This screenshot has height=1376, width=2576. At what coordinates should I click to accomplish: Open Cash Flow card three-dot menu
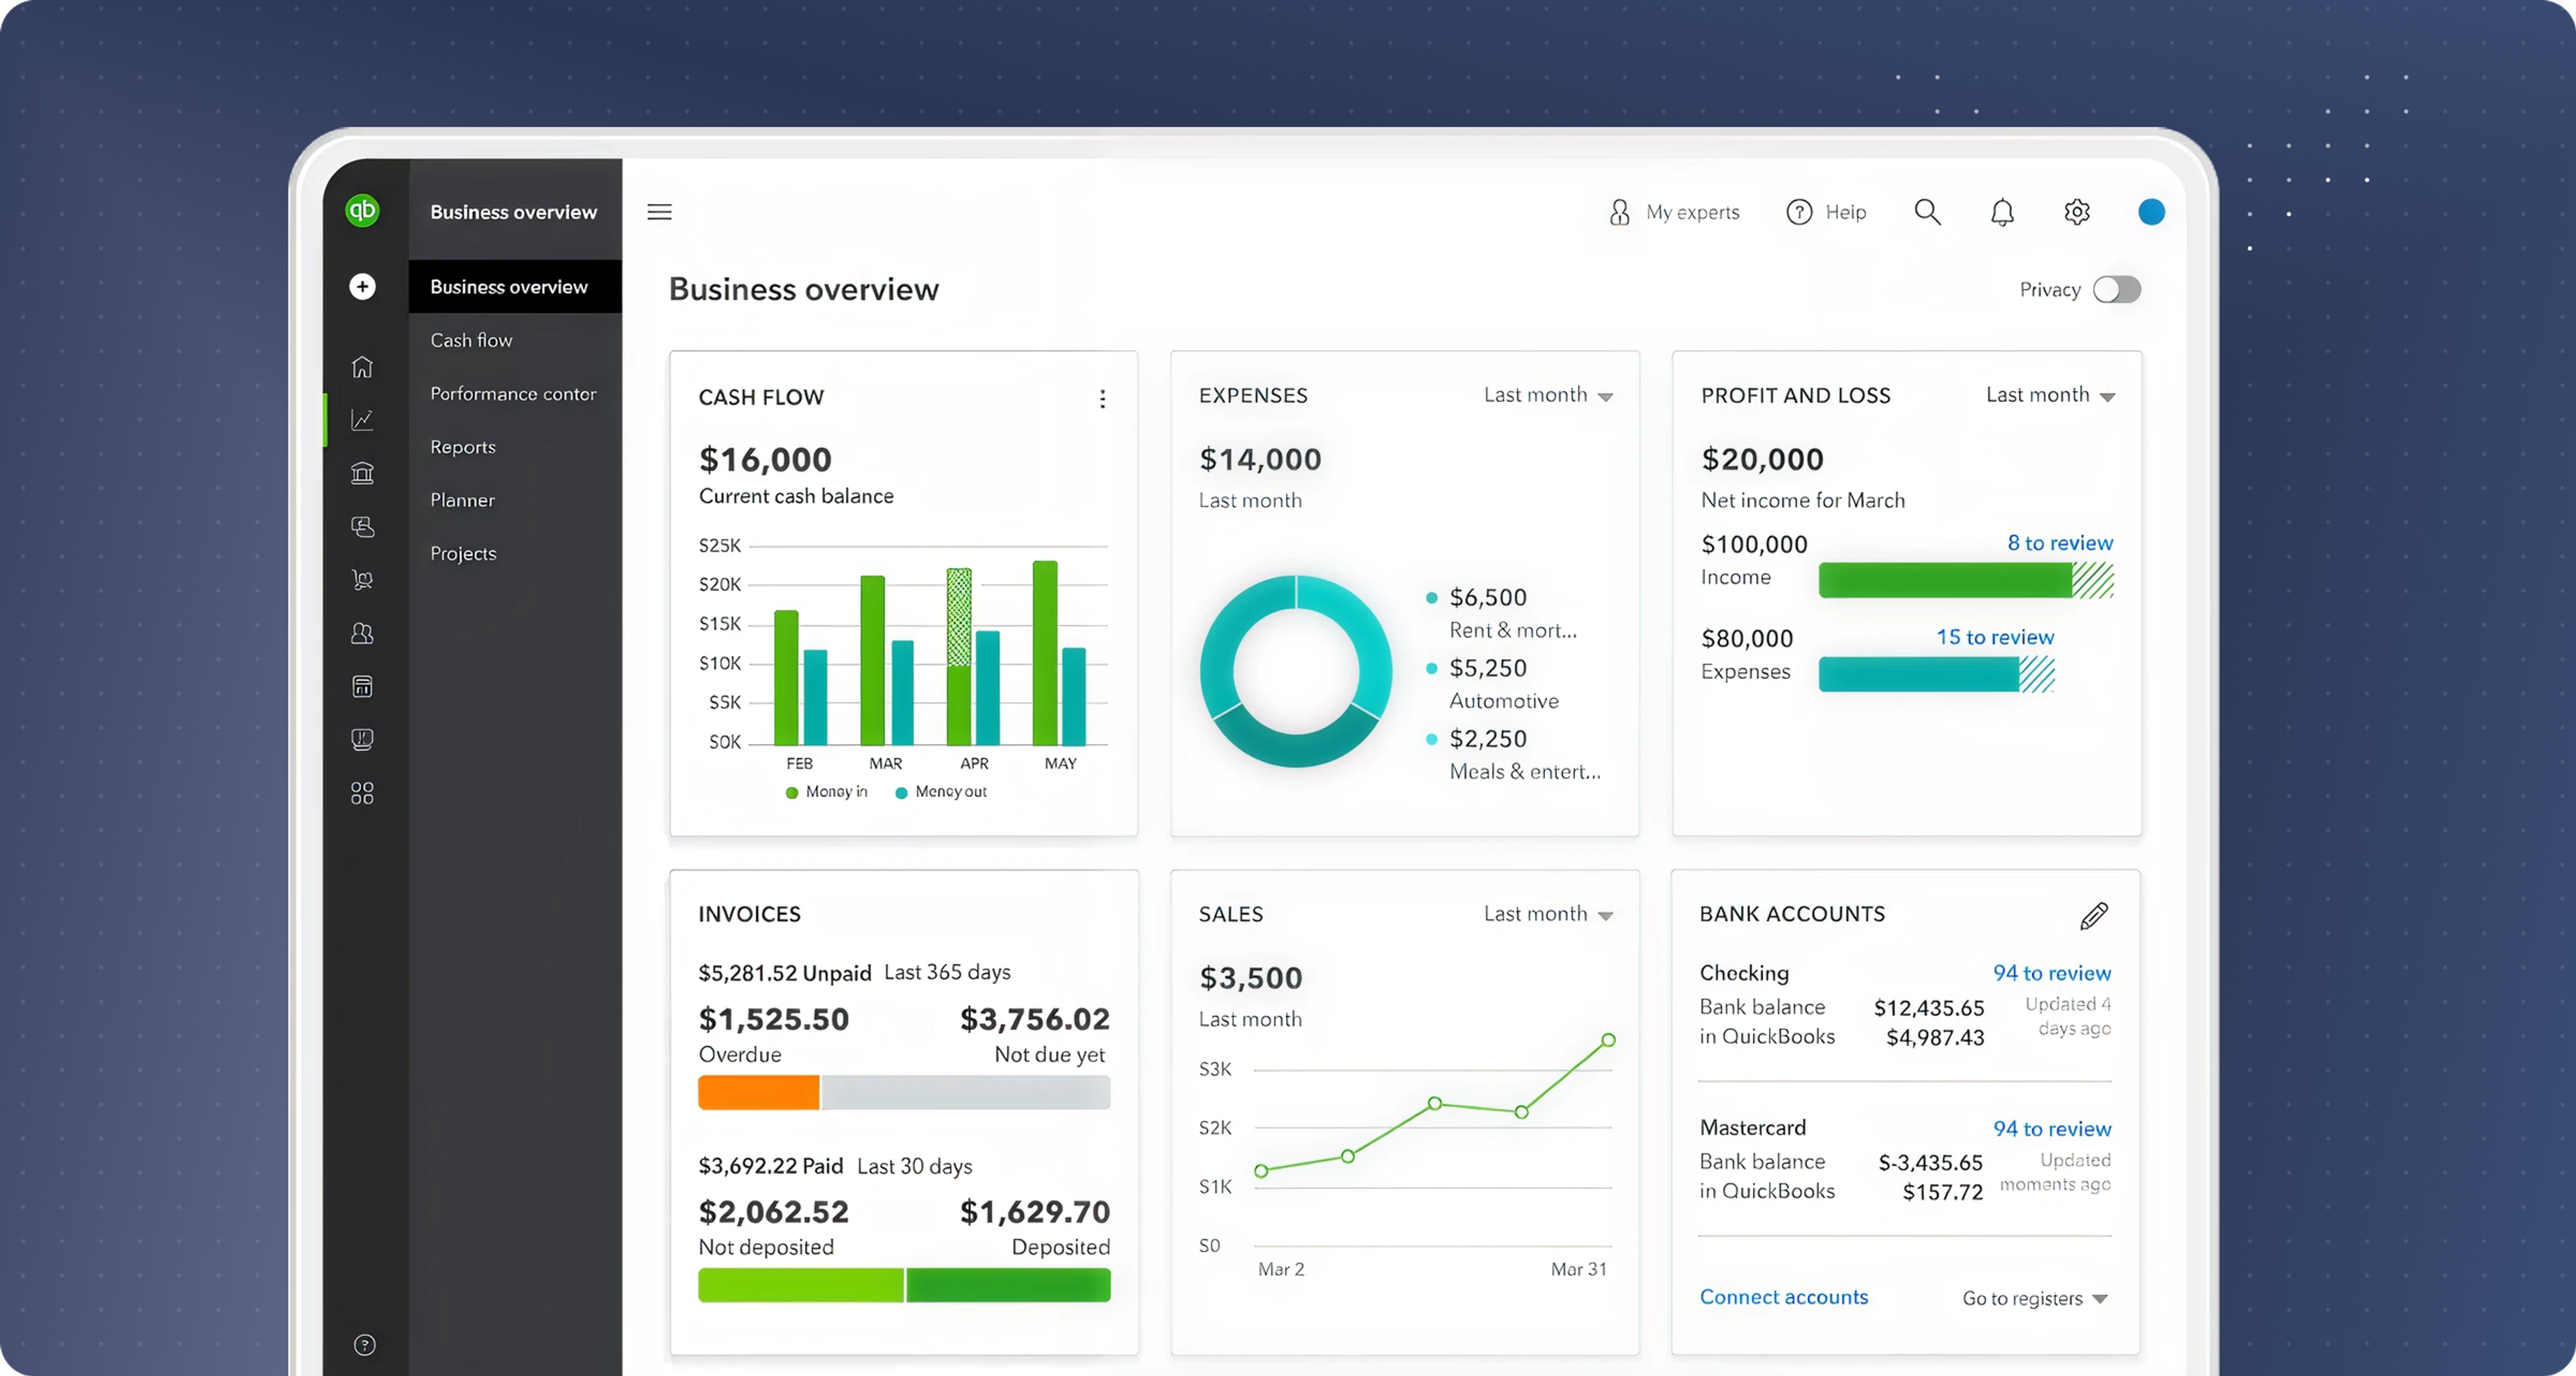(1102, 399)
